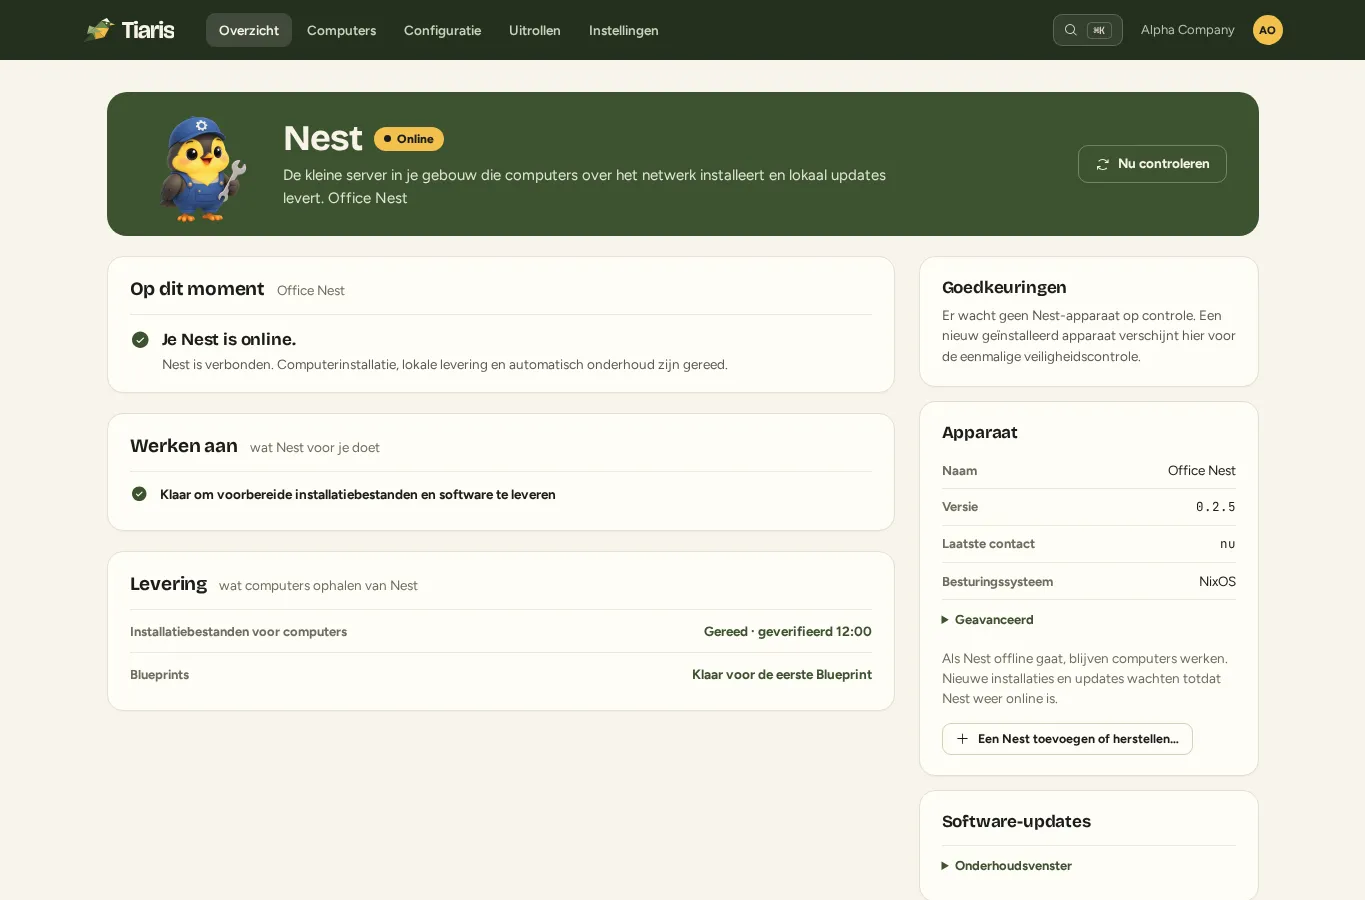This screenshot has height=900, width=1365.
Task: Click the 'Laatste contact' label
Action: 988,544
